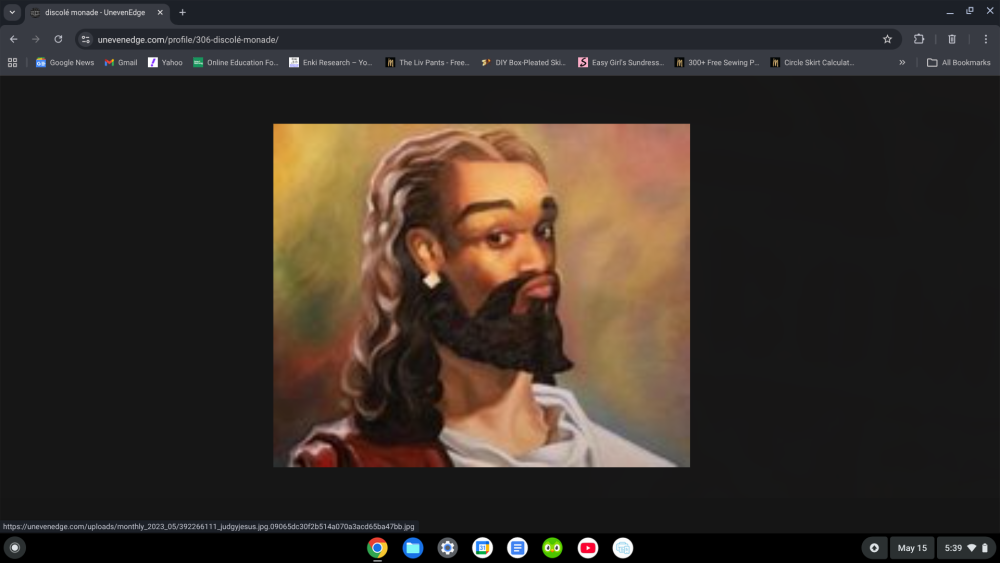Open the Gmail bookmark
1000x563 pixels.
pos(121,62)
